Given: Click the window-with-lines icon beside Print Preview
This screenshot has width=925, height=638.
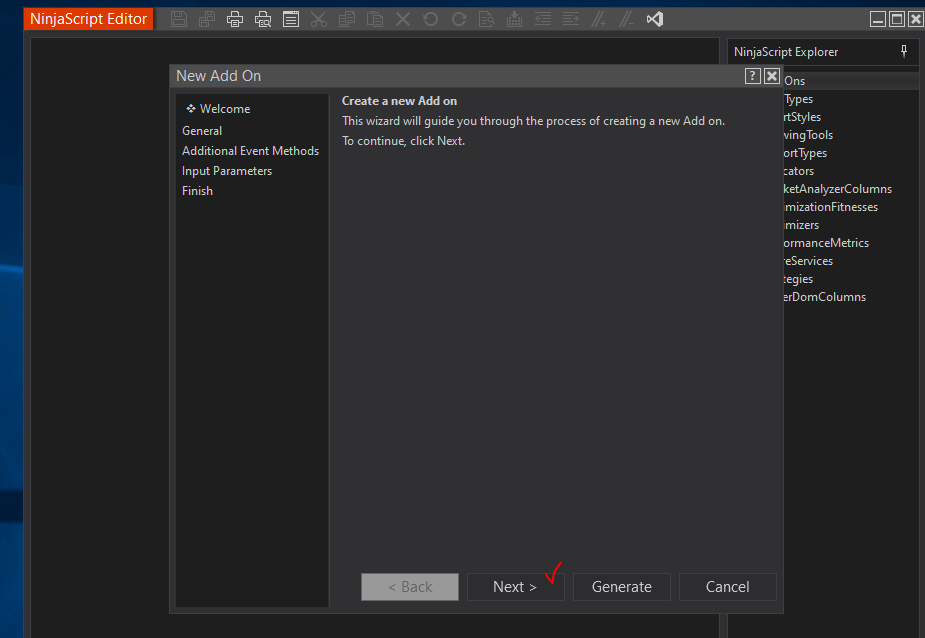Looking at the screenshot, I should click(291, 19).
